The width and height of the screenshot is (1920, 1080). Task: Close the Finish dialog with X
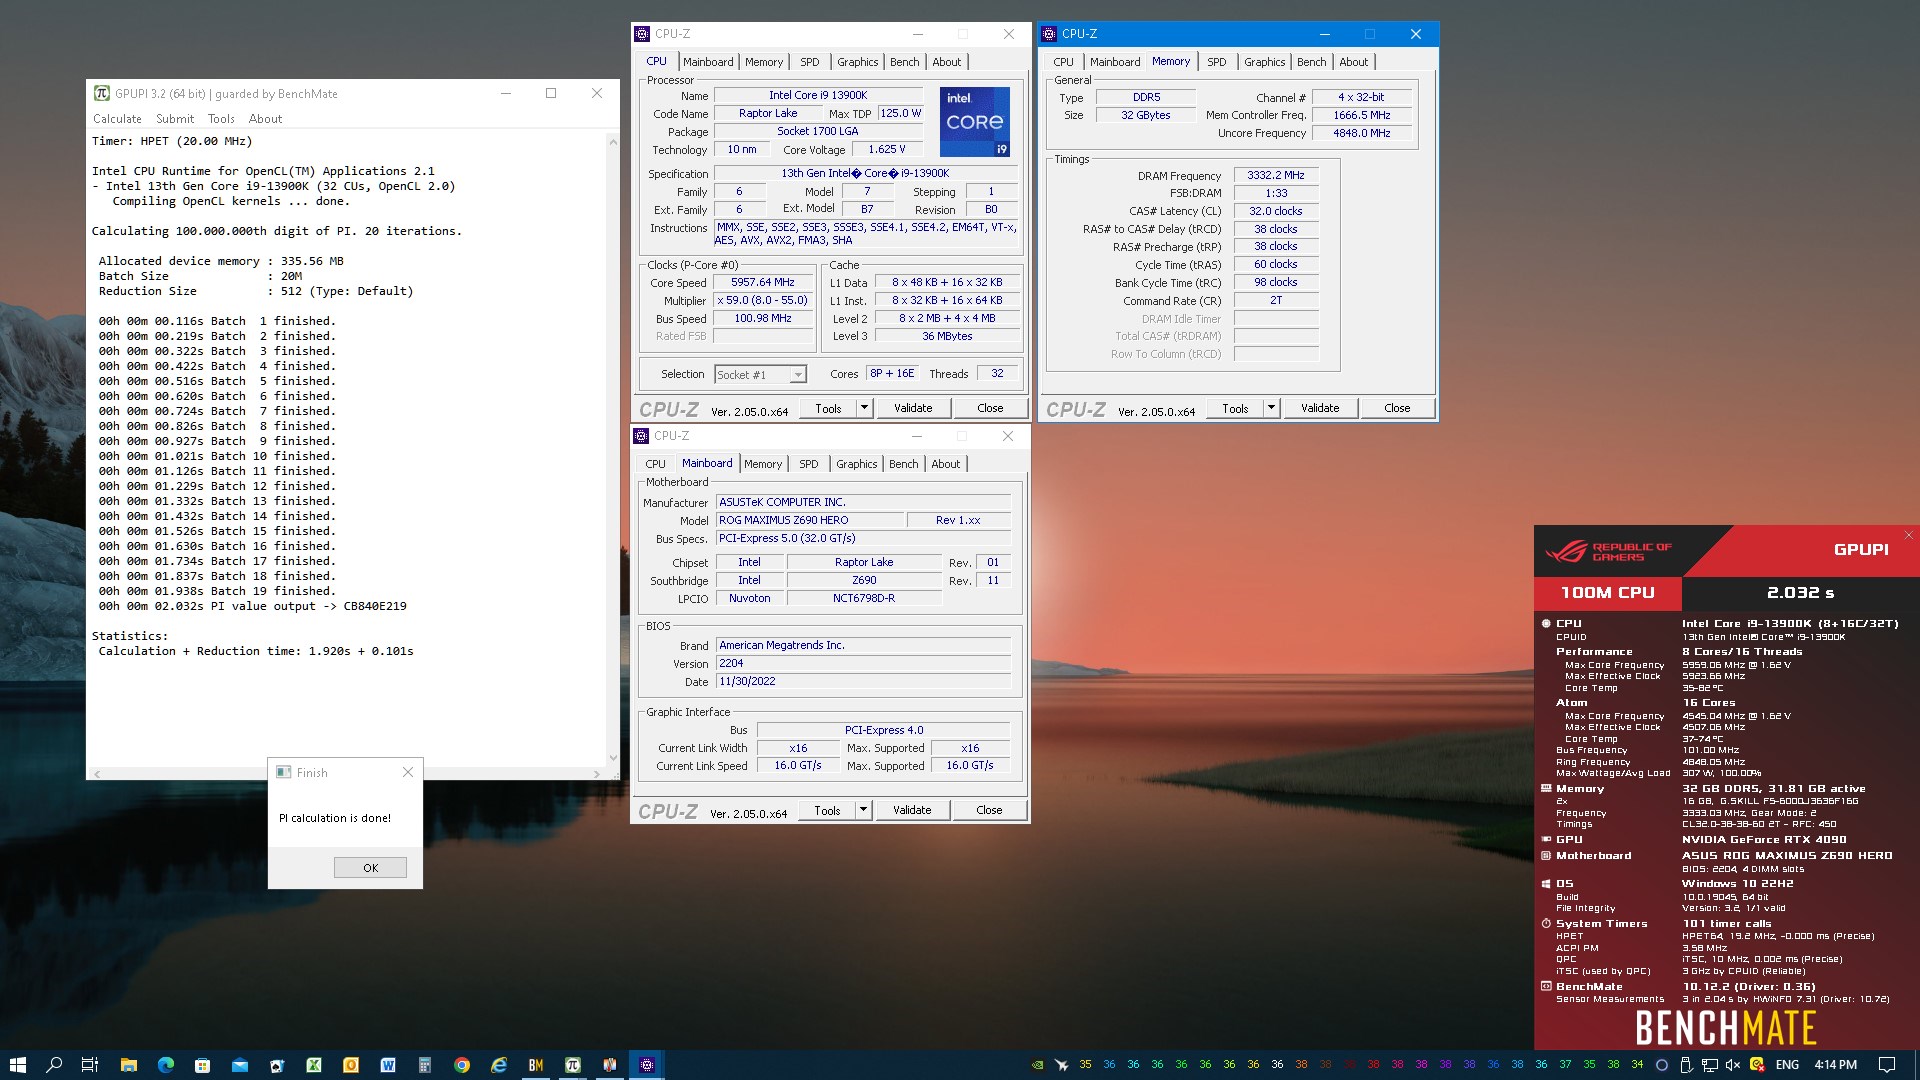coord(407,772)
